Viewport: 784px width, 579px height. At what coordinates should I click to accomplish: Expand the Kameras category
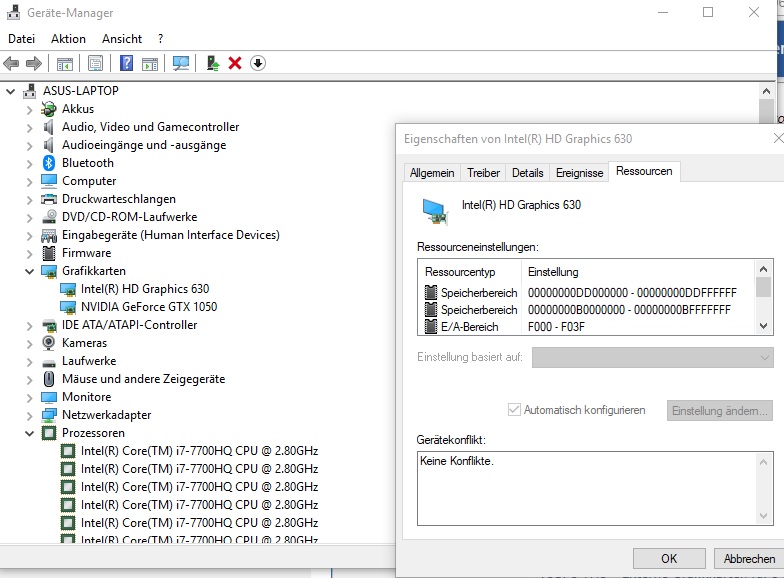coord(30,344)
